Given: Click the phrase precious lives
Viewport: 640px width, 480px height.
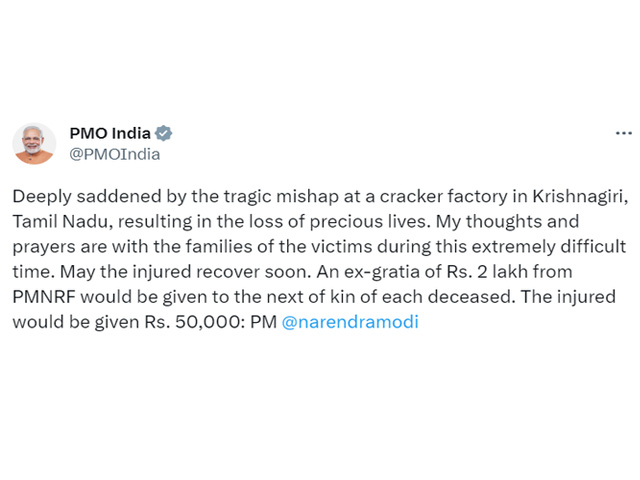Looking at the screenshot, I should pyautogui.click(x=370, y=222).
